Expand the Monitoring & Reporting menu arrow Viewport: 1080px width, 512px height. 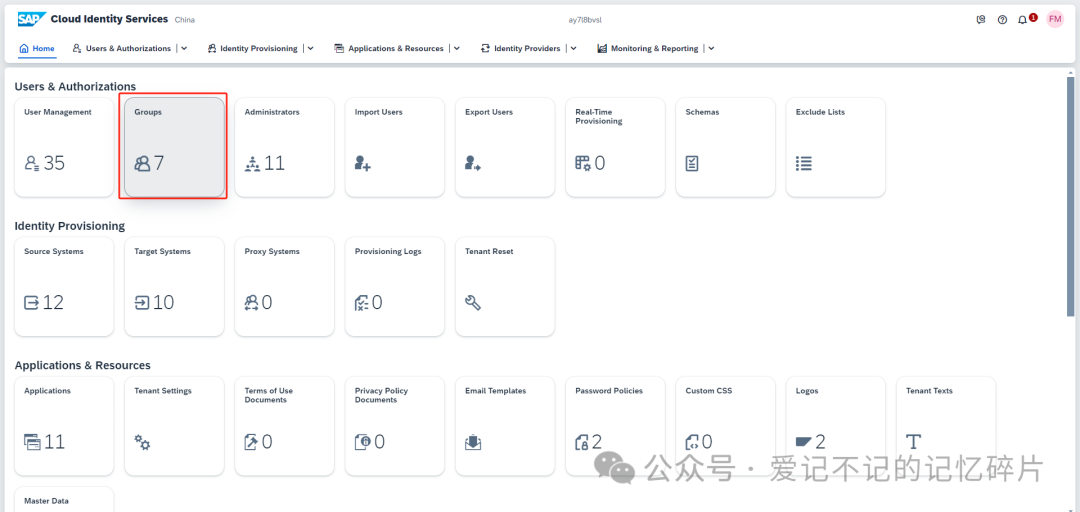[x=711, y=48]
